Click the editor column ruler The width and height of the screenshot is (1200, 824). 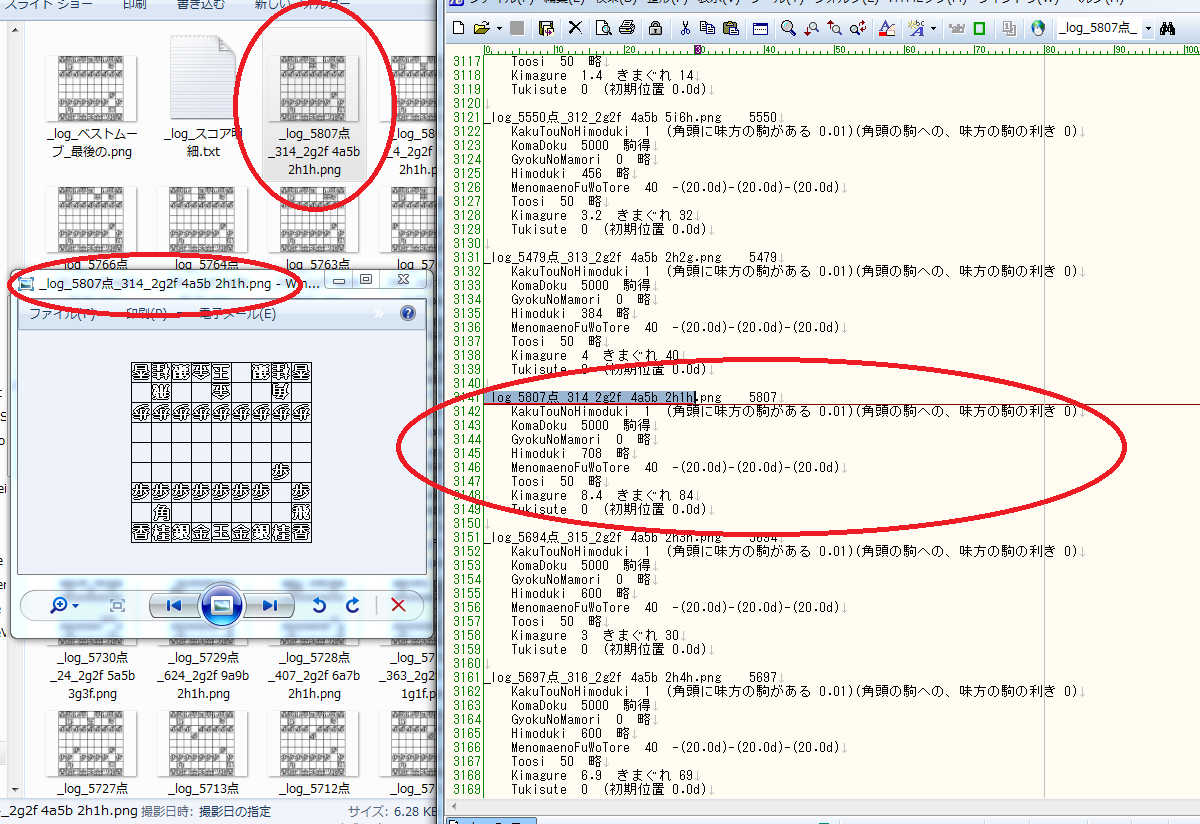click(x=840, y=49)
